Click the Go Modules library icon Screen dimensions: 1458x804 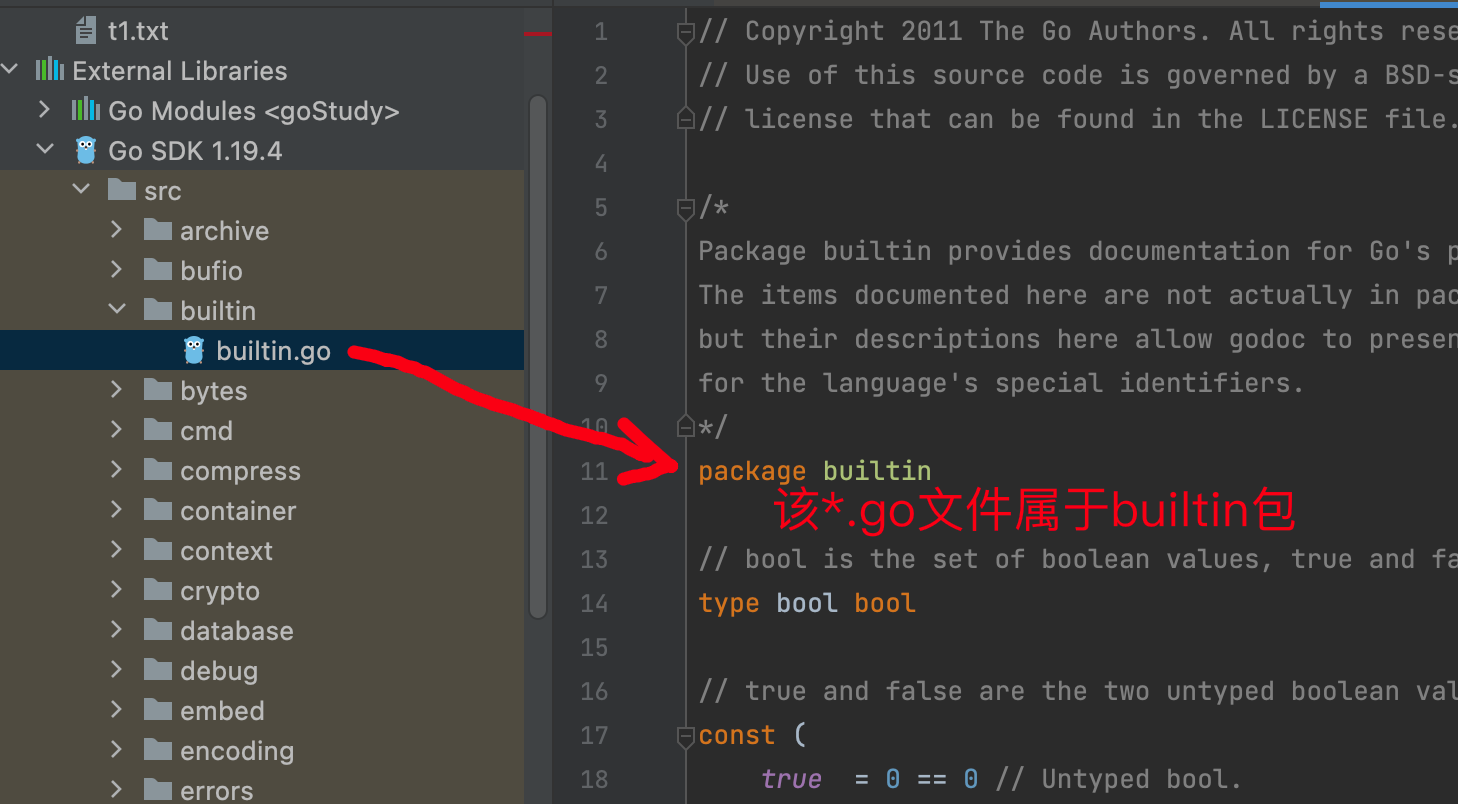[86, 110]
